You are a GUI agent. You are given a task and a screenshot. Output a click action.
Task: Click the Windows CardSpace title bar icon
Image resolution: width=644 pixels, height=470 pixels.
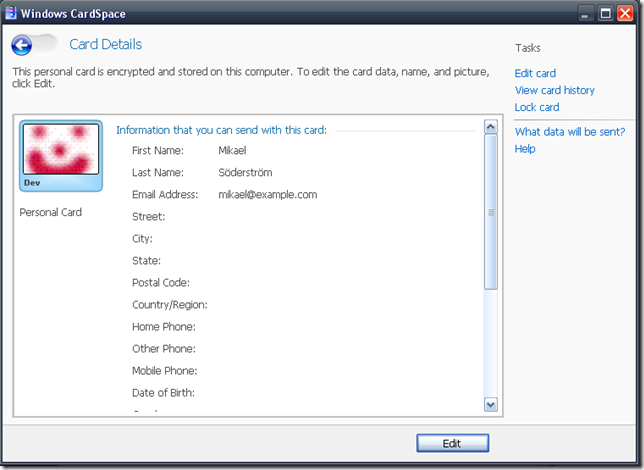pos(11,13)
